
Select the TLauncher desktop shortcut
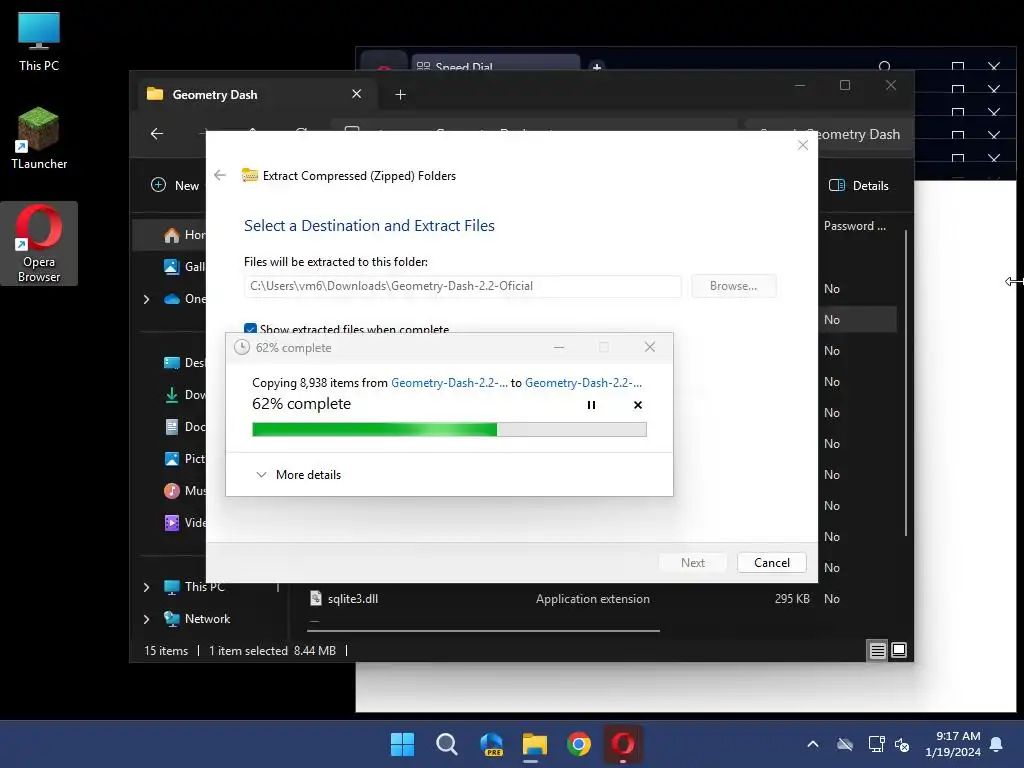point(39,138)
